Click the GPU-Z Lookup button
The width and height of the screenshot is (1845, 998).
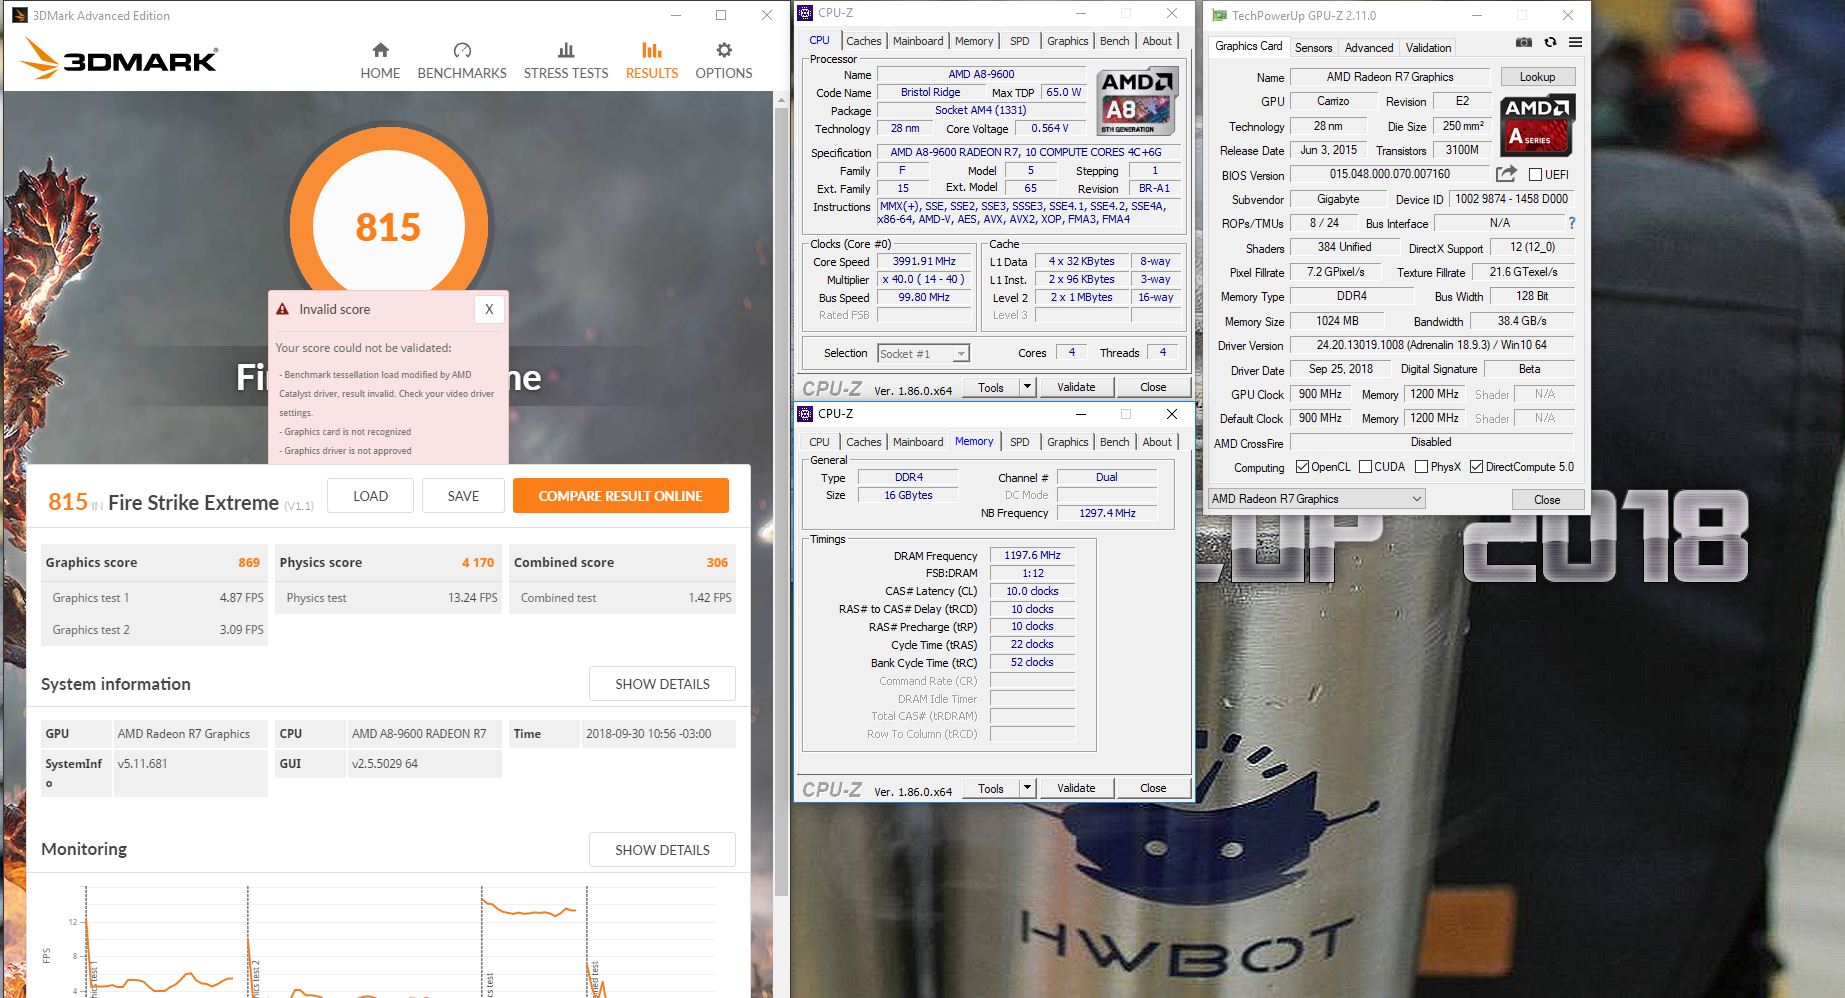1537,77
